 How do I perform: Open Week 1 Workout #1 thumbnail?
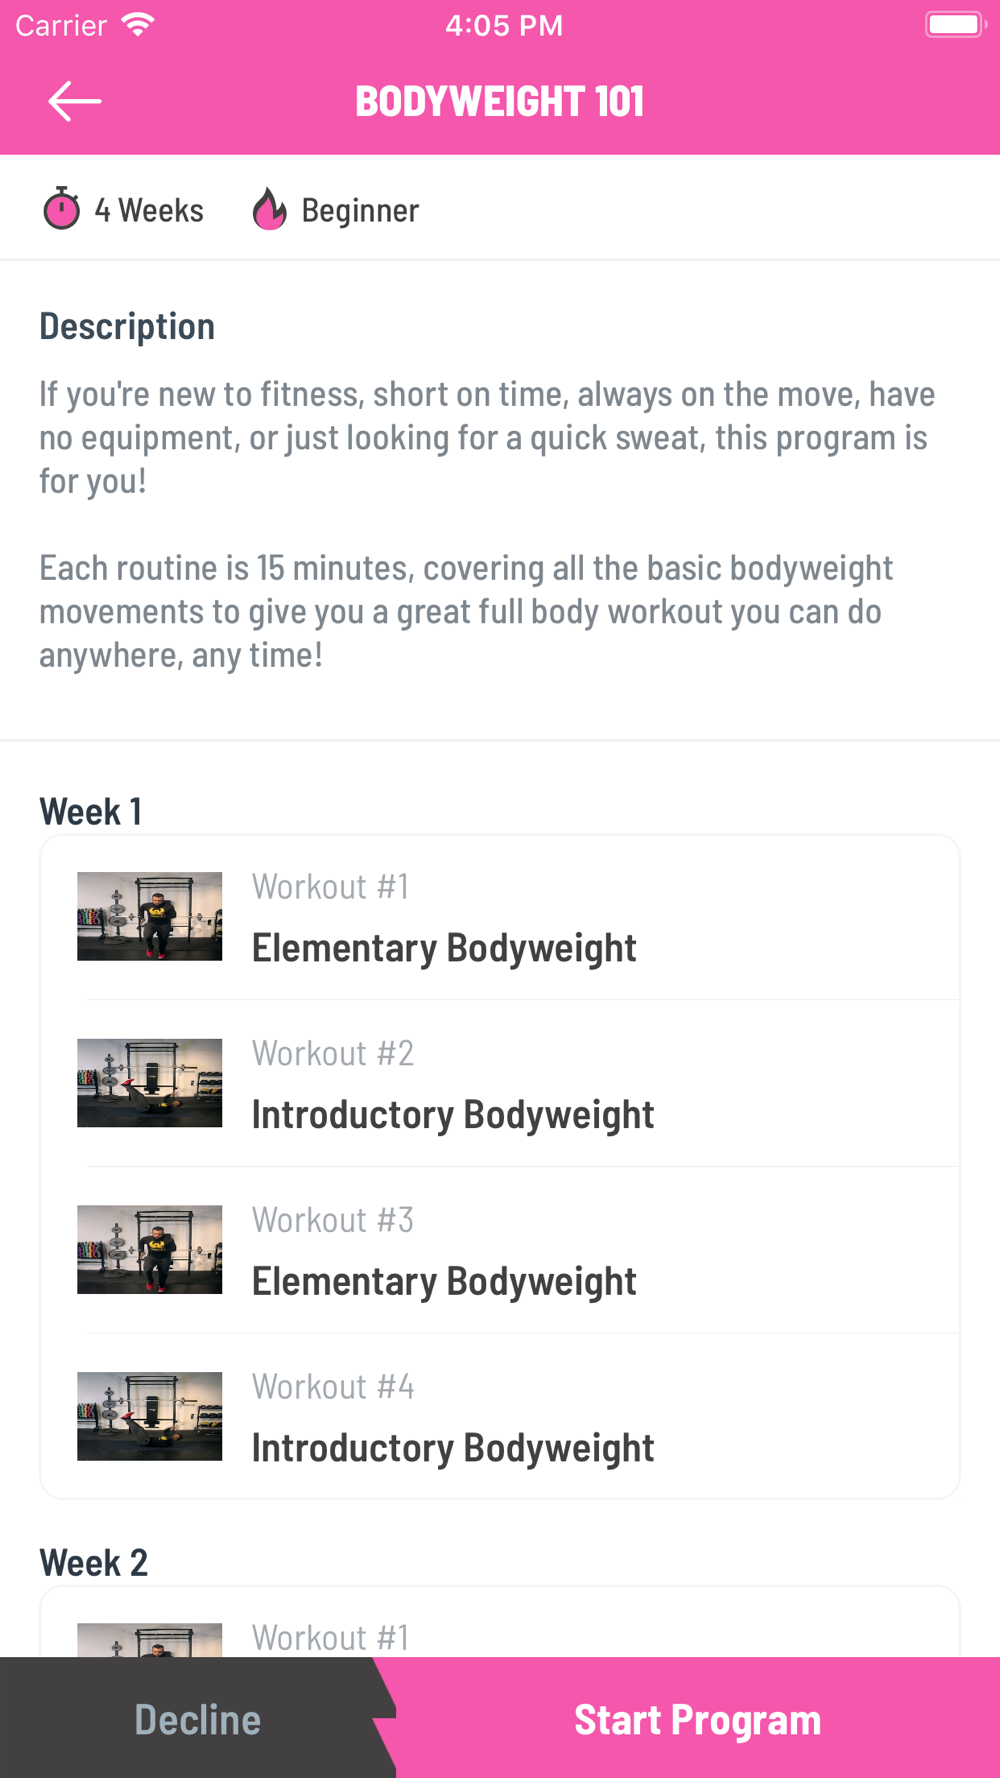[150, 916]
